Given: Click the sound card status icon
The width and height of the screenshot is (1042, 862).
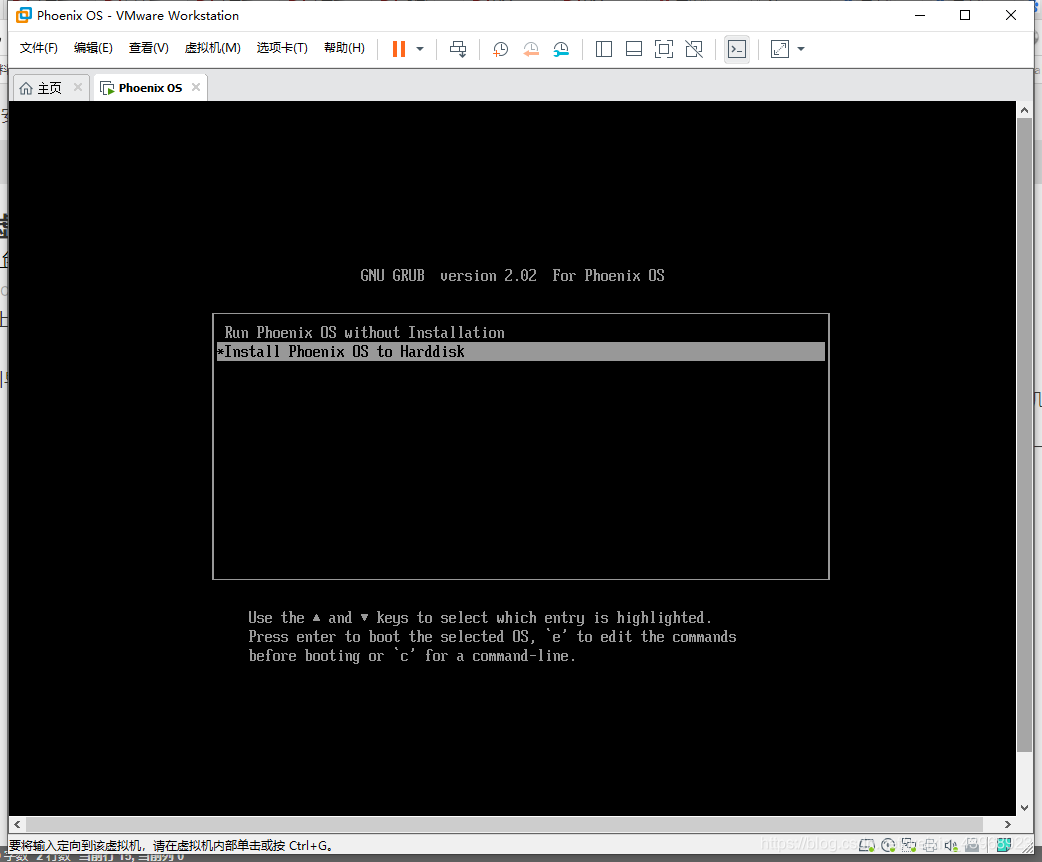Looking at the screenshot, I should pyautogui.click(x=951, y=845).
